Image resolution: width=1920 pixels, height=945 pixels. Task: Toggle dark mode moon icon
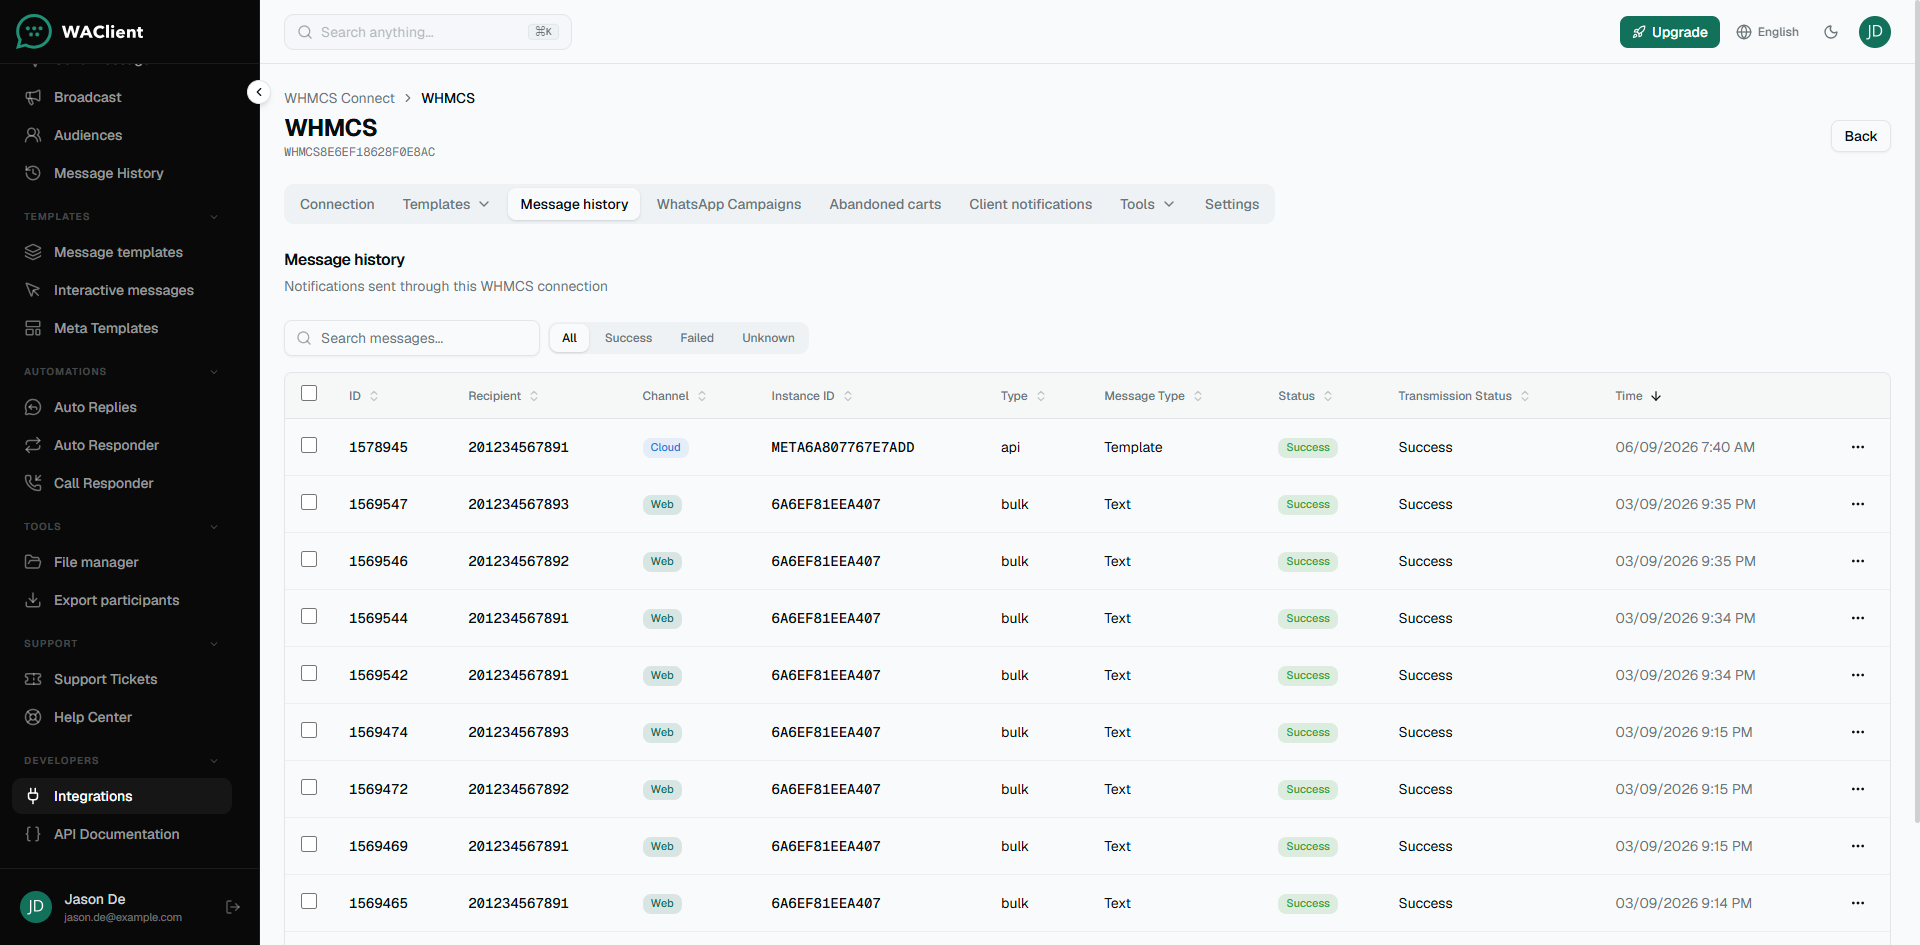pyautogui.click(x=1831, y=32)
